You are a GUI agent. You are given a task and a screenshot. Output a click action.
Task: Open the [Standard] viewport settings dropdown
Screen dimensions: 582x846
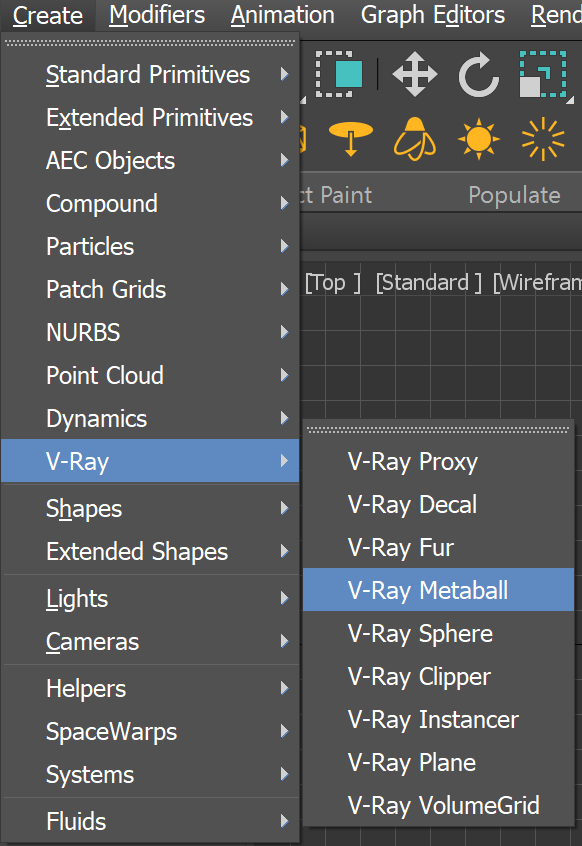tap(428, 282)
